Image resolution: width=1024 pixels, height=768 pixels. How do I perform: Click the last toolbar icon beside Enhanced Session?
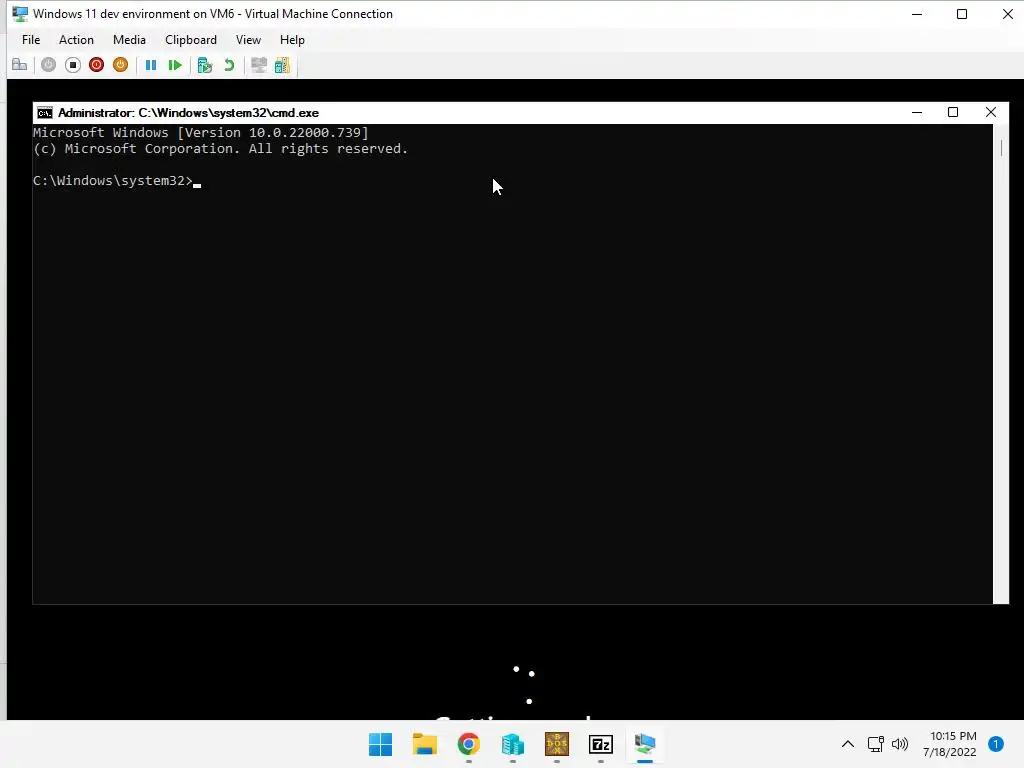point(282,65)
